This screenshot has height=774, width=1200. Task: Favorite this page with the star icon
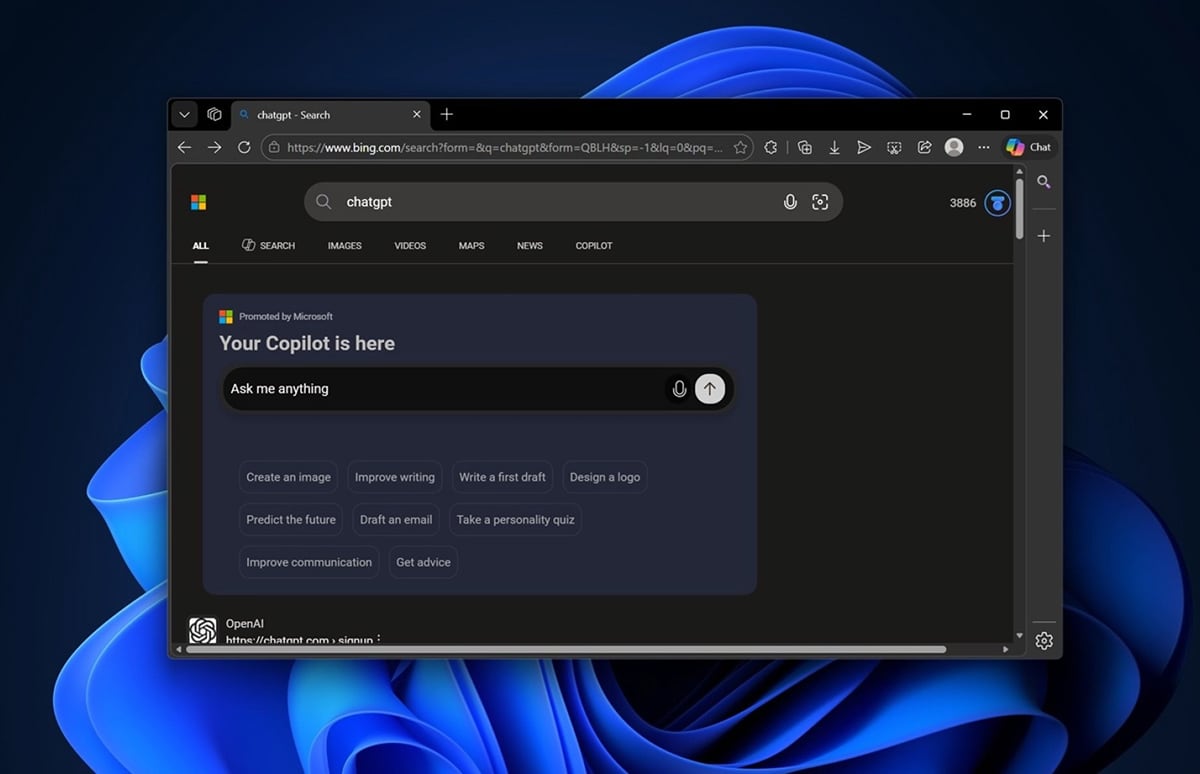740,147
